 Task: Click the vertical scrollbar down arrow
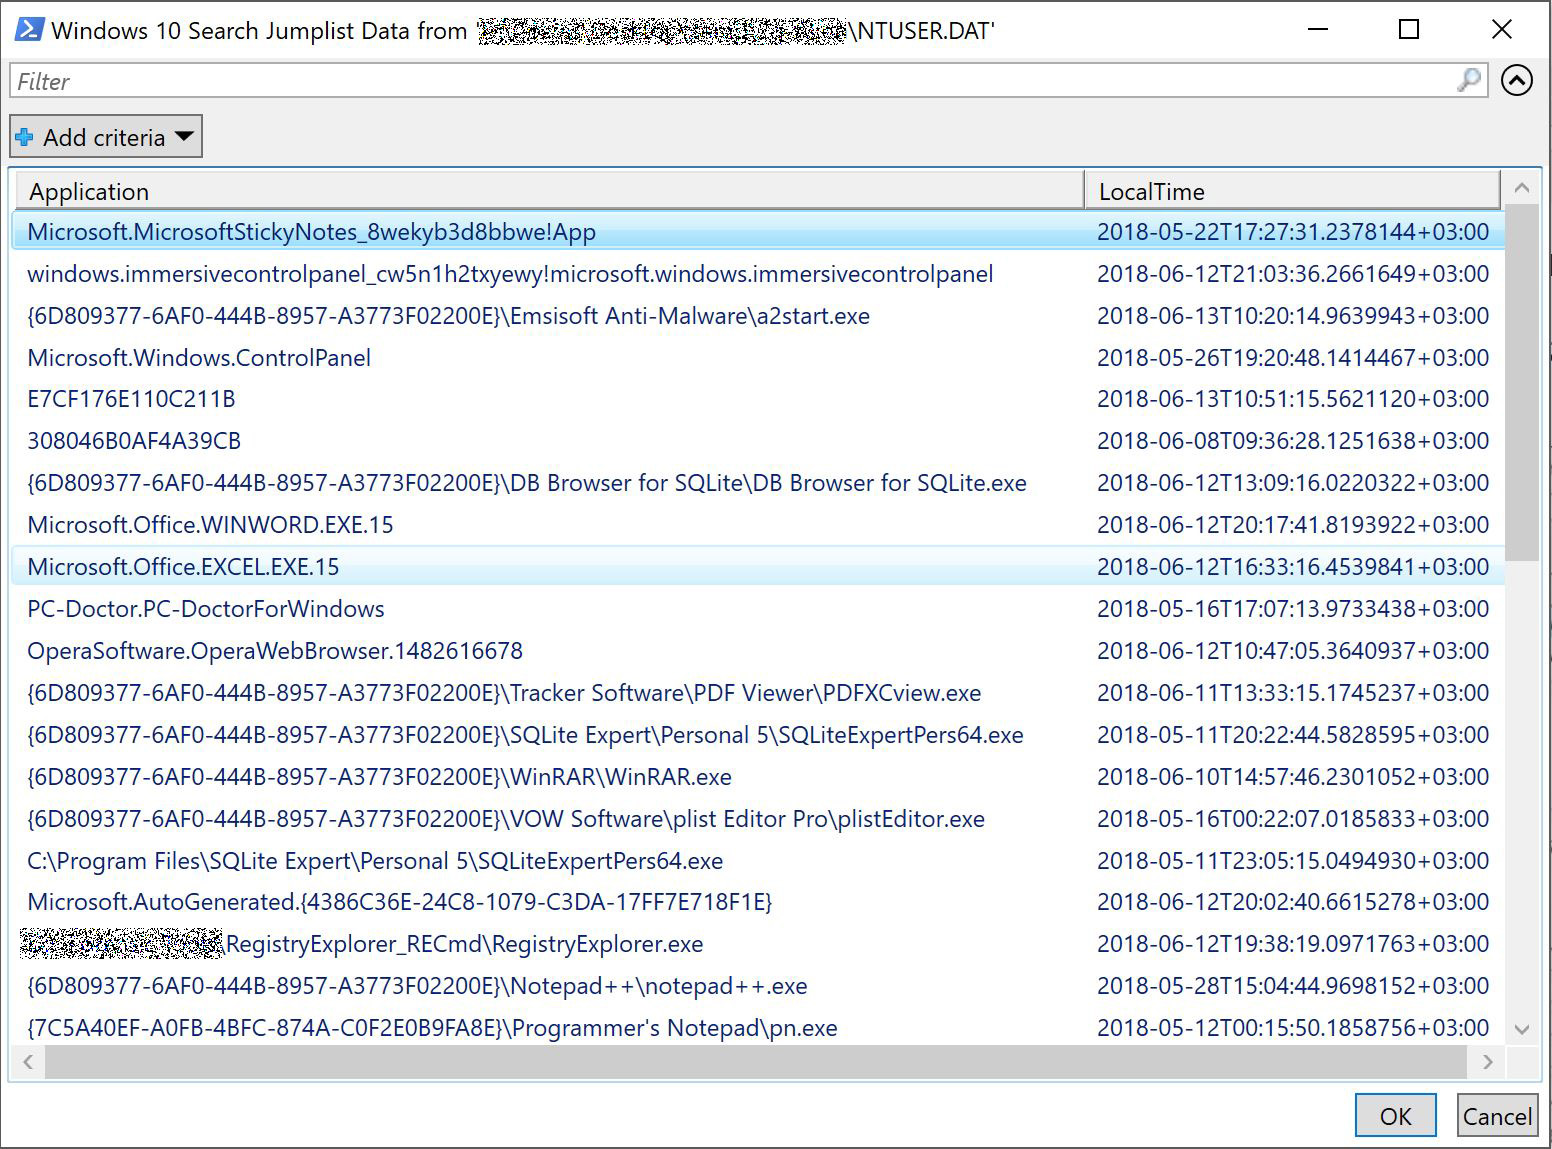1522,1029
